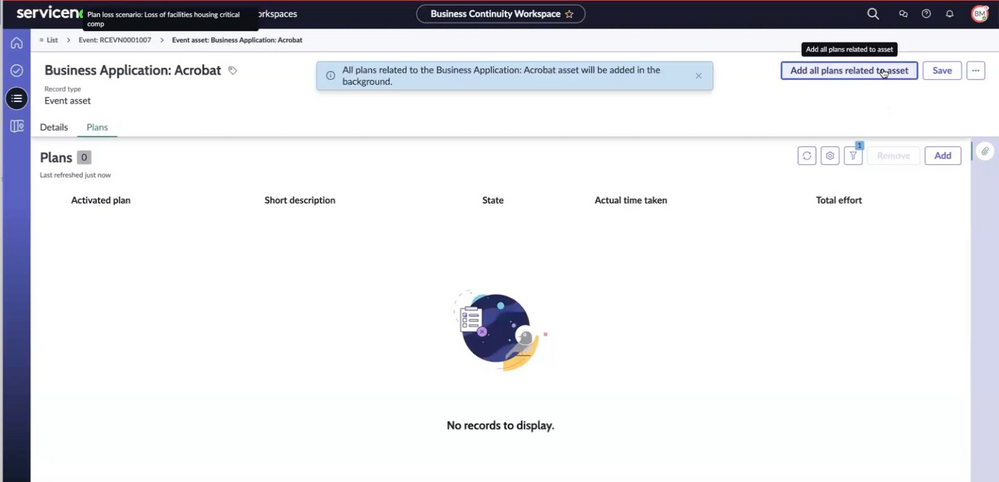Viewport: 999px width, 482px height.
Task: Go to List breadcrumb
Action: click(x=52, y=39)
